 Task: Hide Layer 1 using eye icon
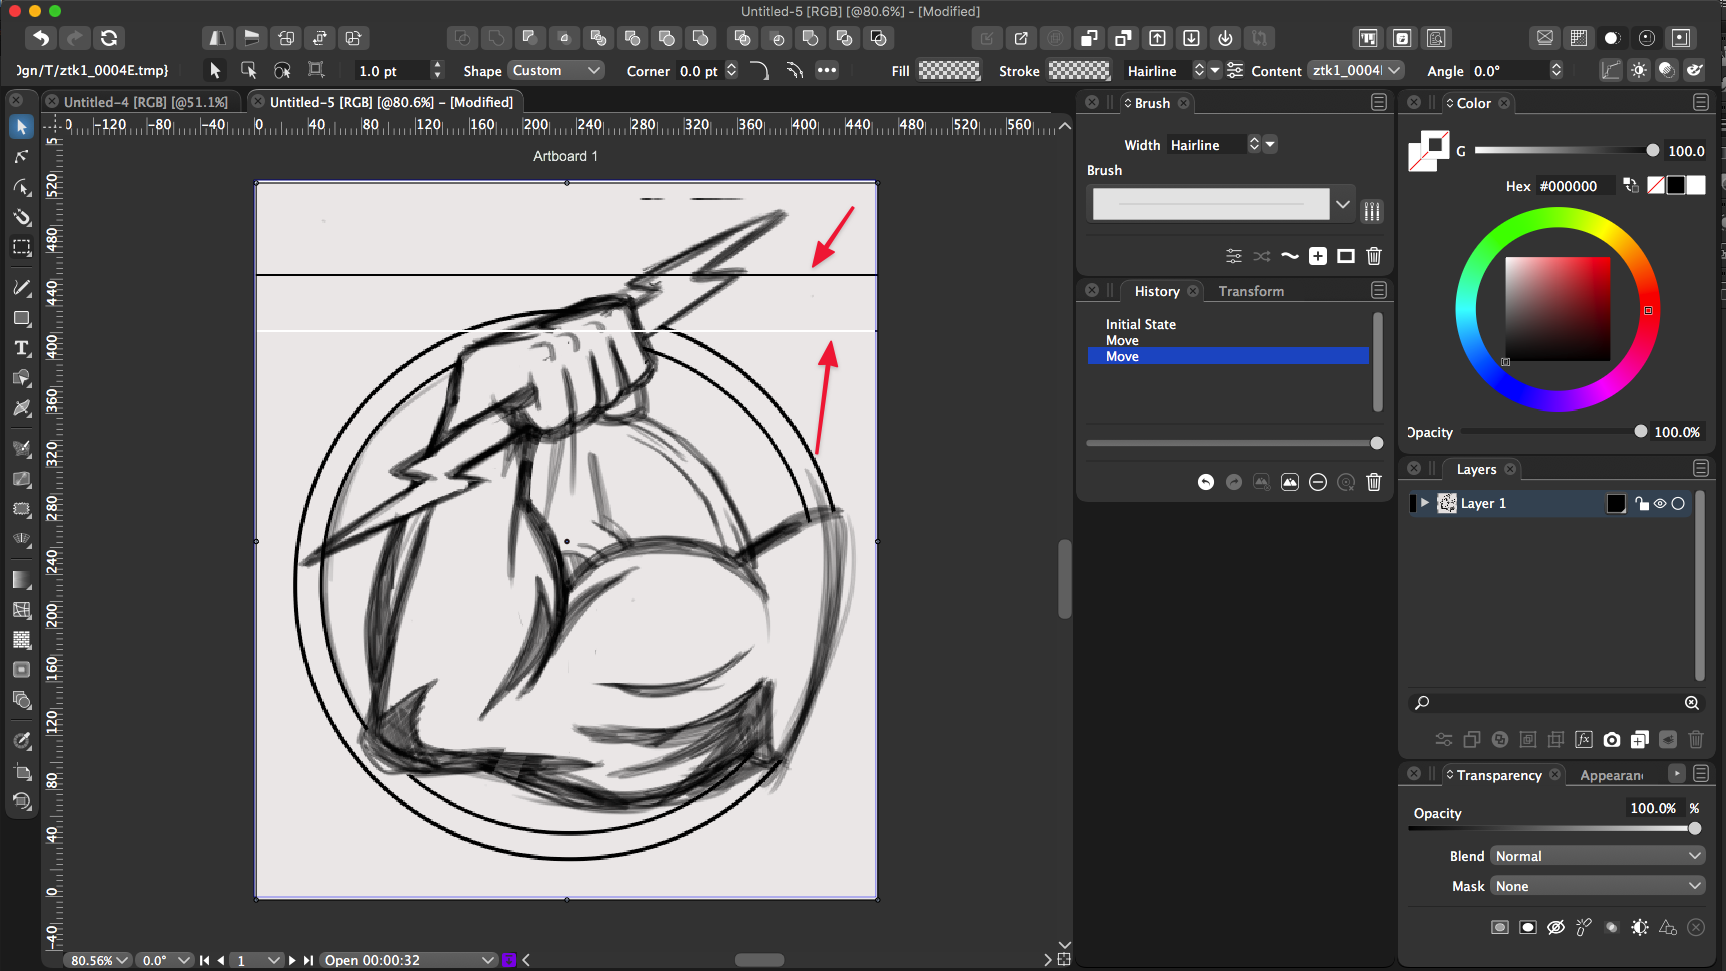[1660, 504]
